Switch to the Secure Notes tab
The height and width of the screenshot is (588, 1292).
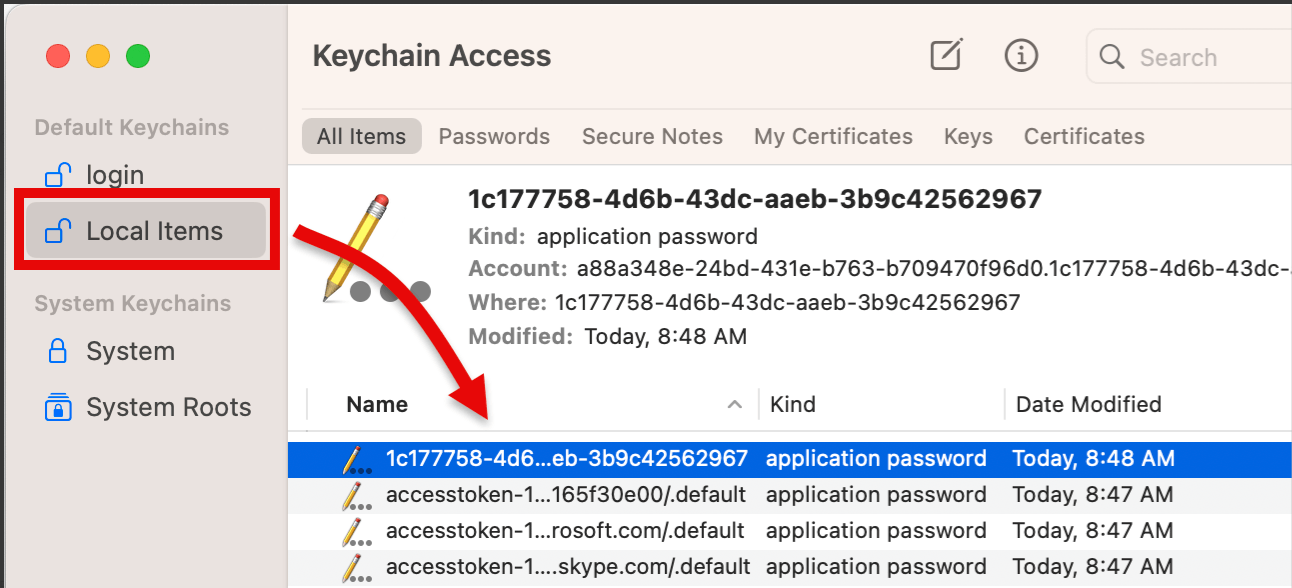pos(652,136)
